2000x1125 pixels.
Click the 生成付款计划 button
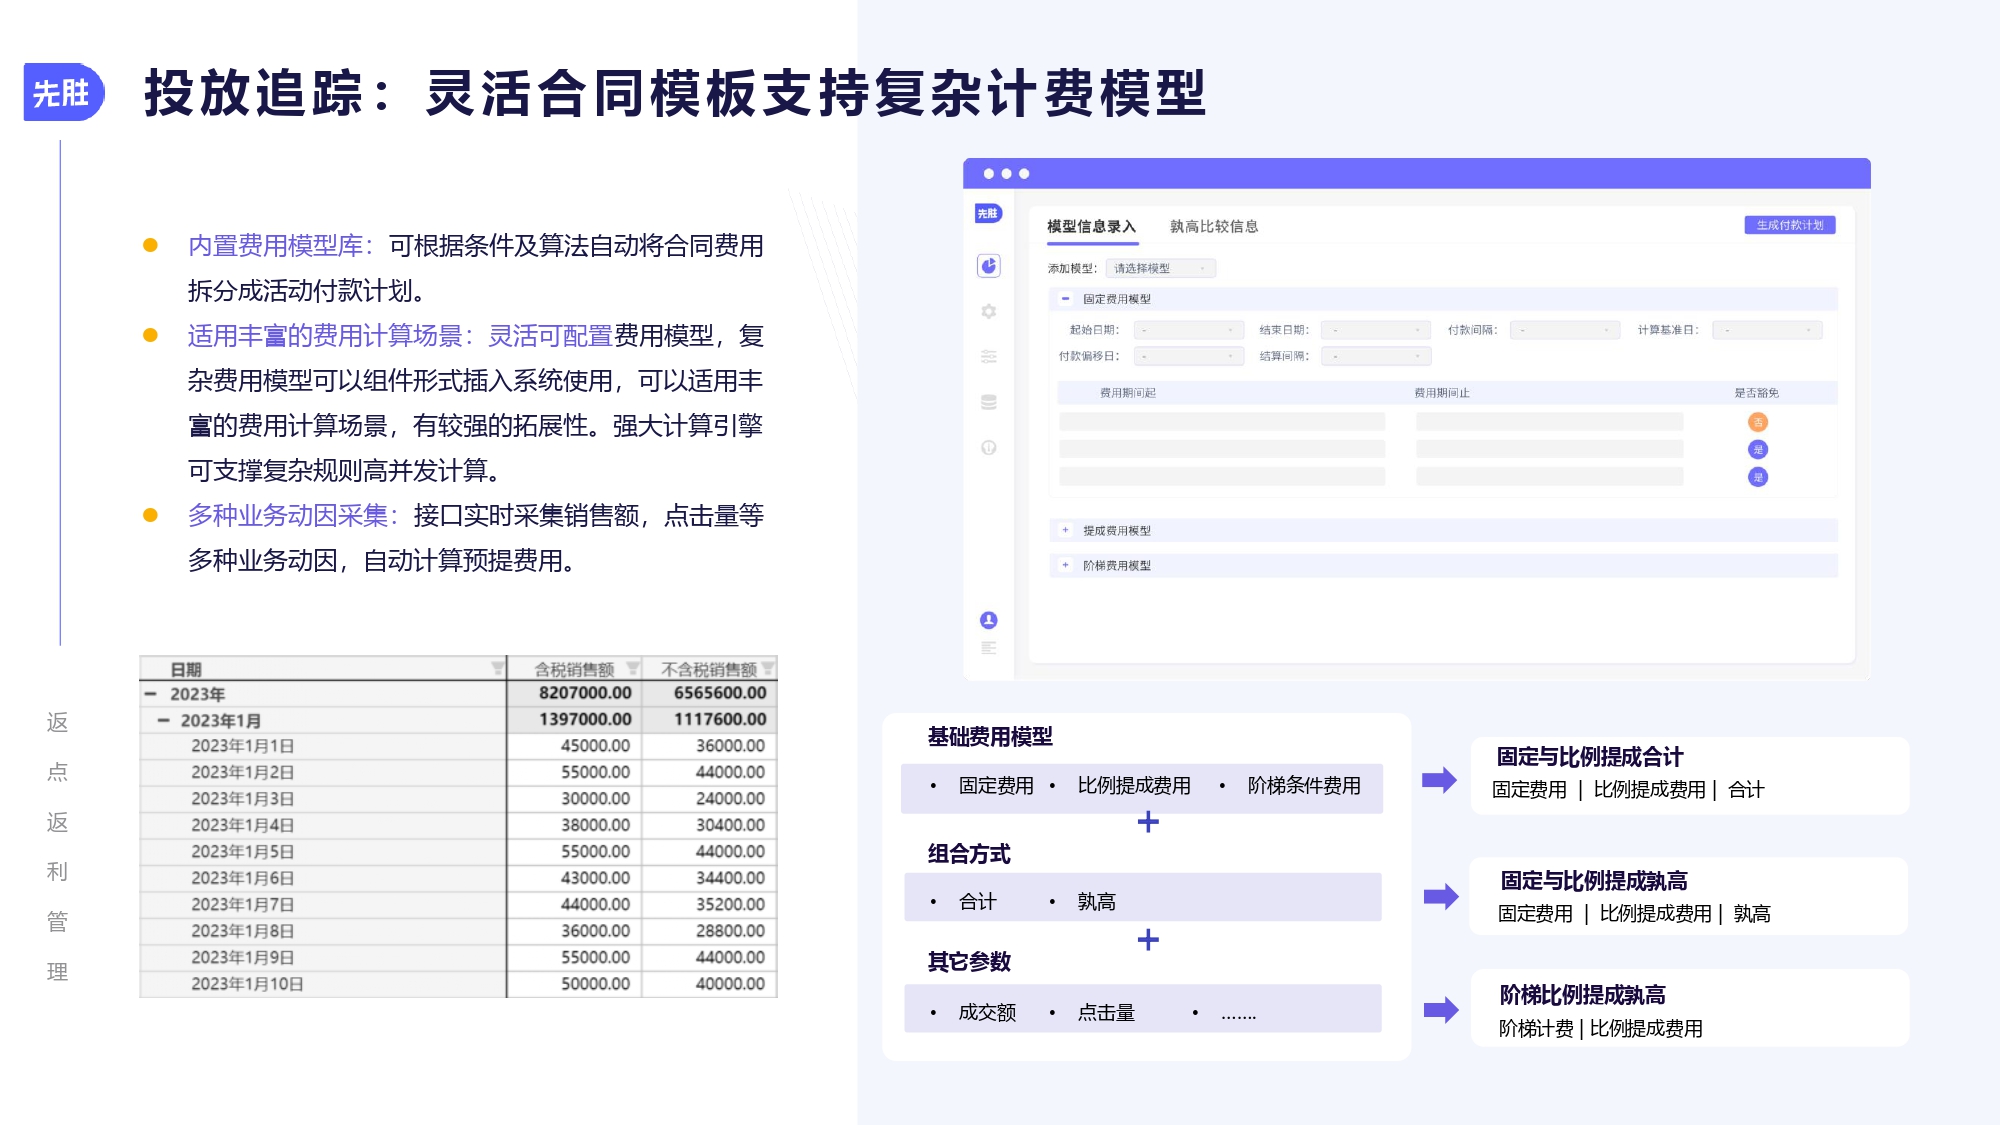1790,225
